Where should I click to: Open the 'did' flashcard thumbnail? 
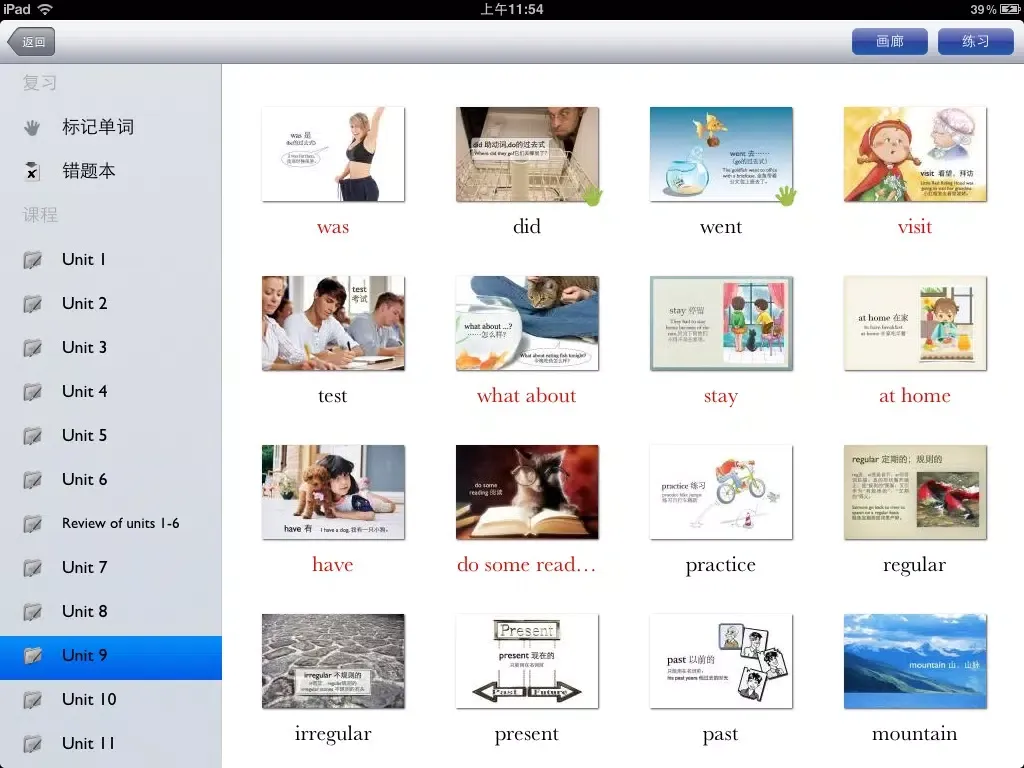[527, 154]
